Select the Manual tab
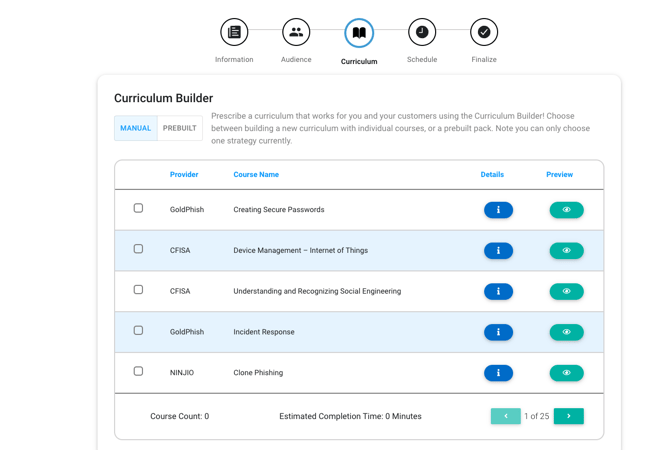Image resolution: width=670 pixels, height=450 pixels. [136, 128]
